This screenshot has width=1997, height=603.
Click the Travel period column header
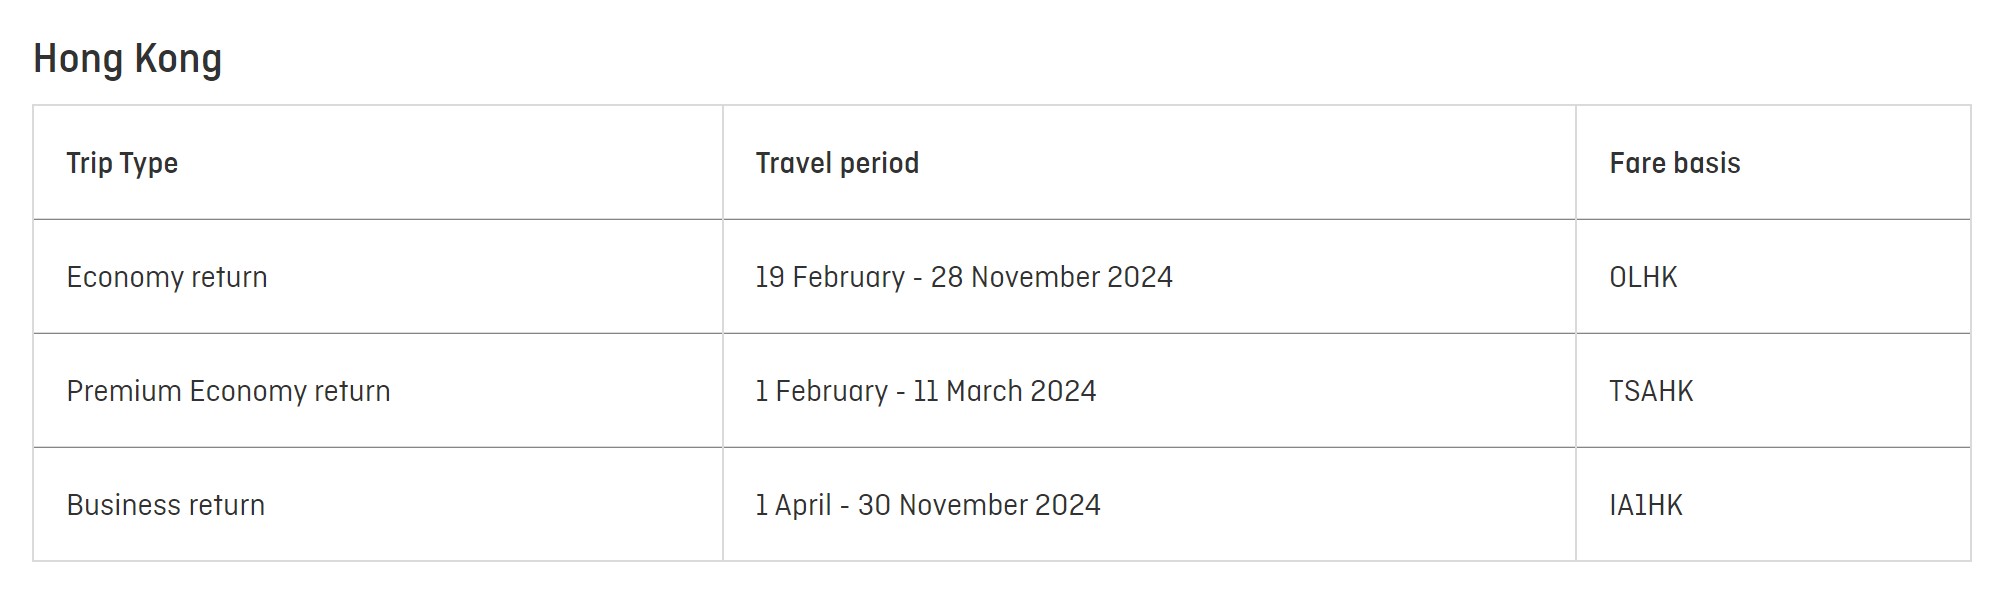pyautogui.click(x=837, y=163)
